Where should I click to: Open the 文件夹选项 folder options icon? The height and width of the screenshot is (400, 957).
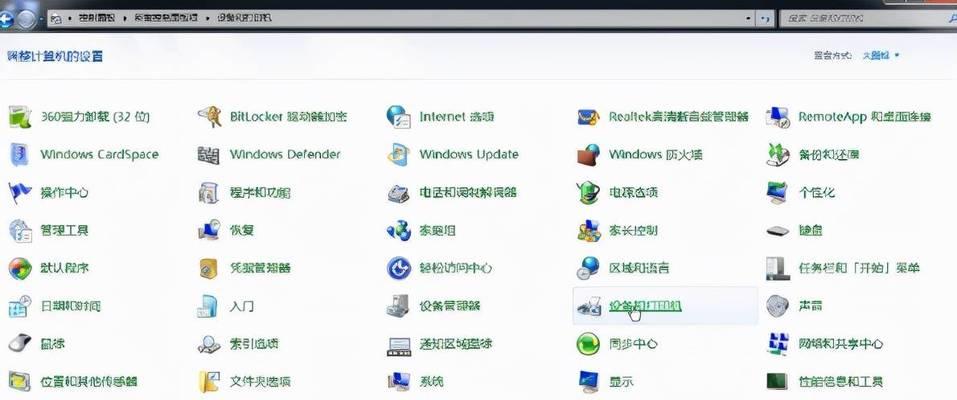click(209, 382)
